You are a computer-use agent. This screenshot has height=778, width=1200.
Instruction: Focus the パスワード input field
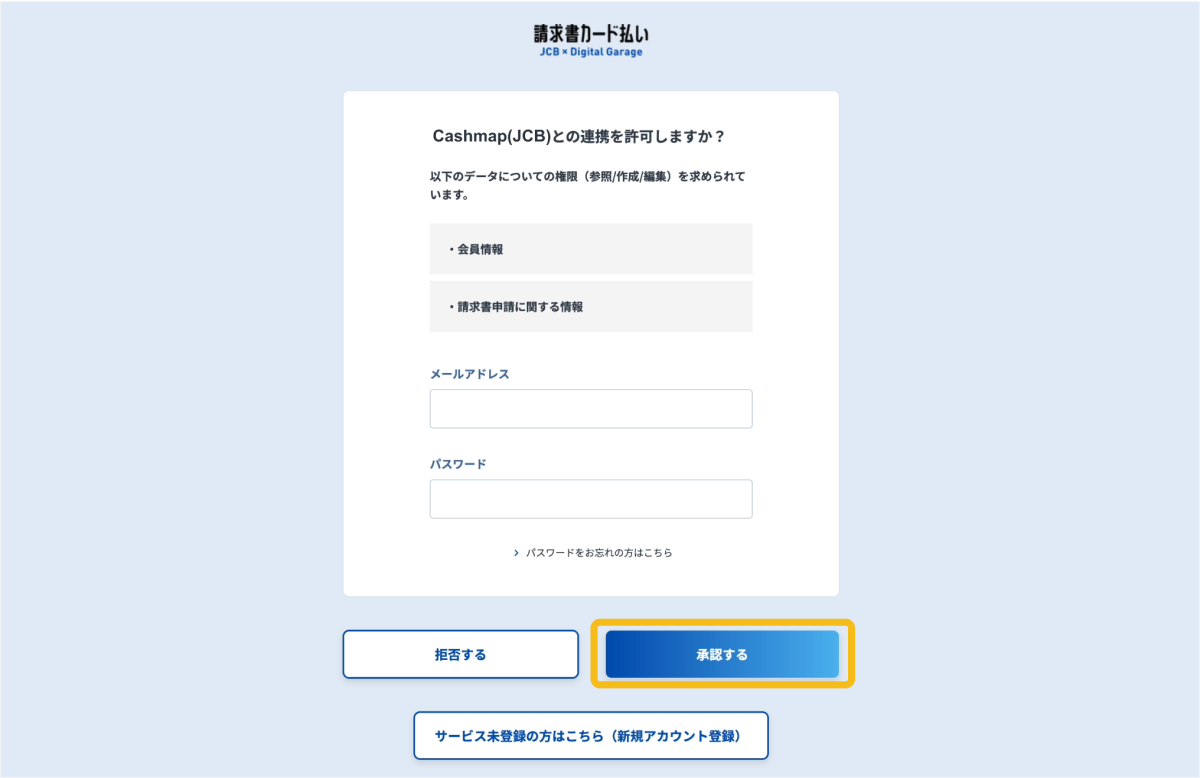click(x=590, y=499)
